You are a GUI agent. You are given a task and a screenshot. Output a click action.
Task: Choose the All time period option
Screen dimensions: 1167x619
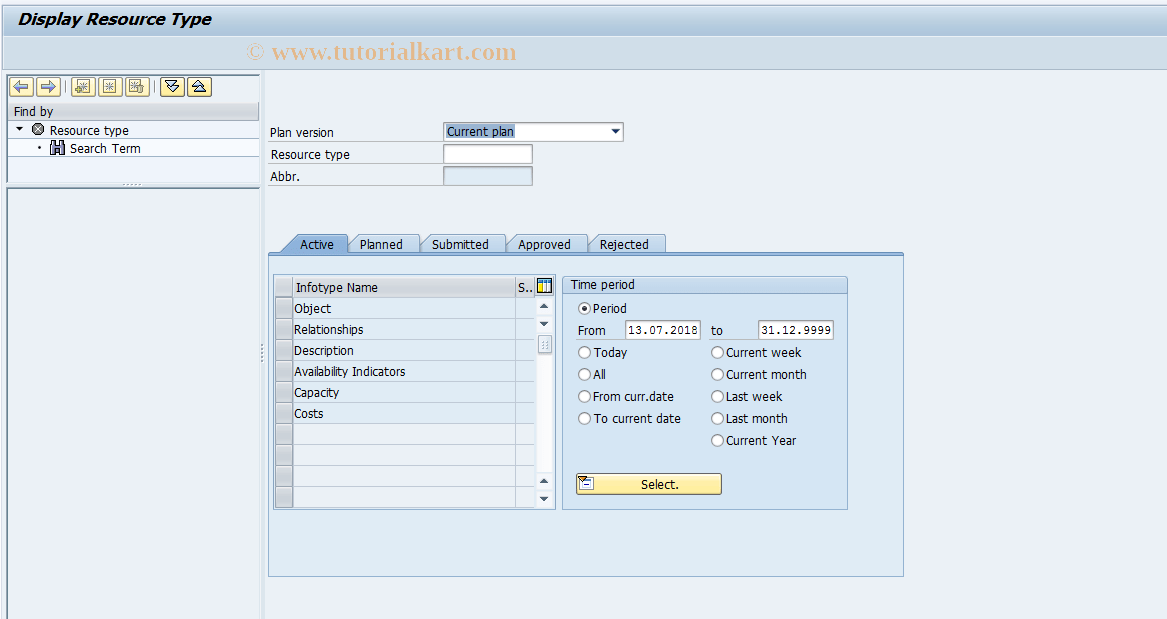tap(584, 374)
